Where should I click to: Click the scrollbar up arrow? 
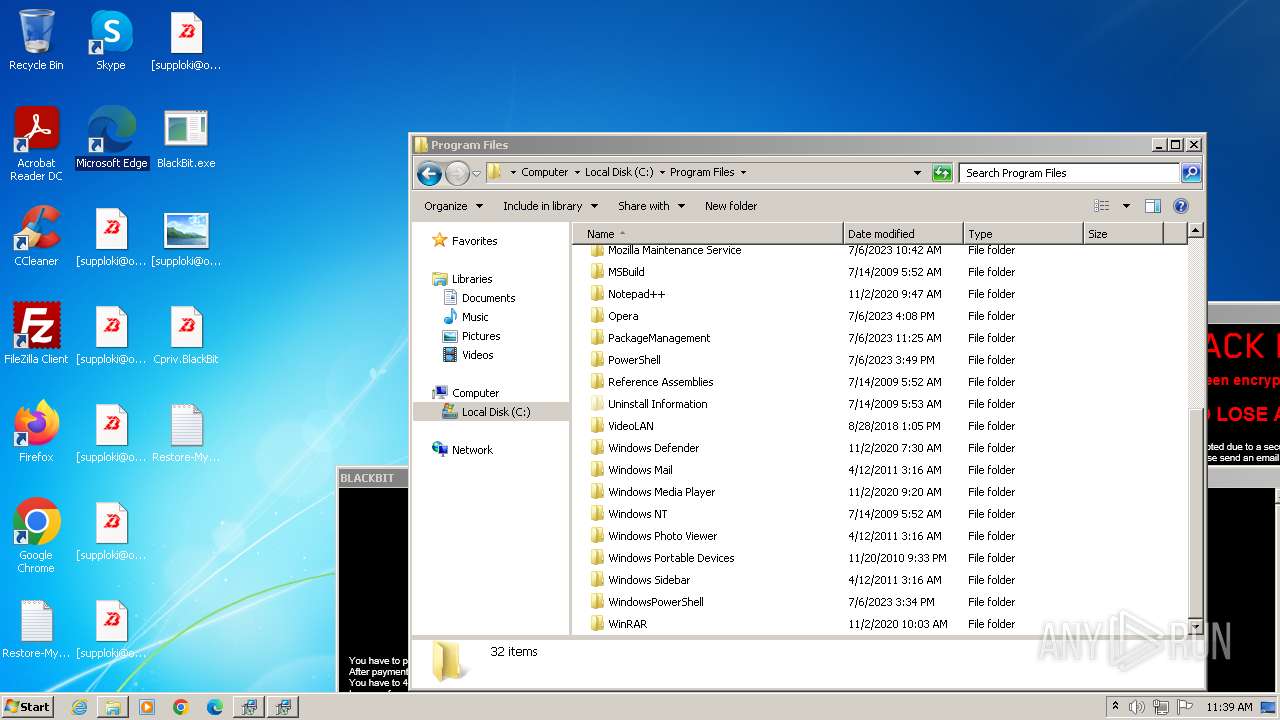pyautogui.click(x=1195, y=231)
